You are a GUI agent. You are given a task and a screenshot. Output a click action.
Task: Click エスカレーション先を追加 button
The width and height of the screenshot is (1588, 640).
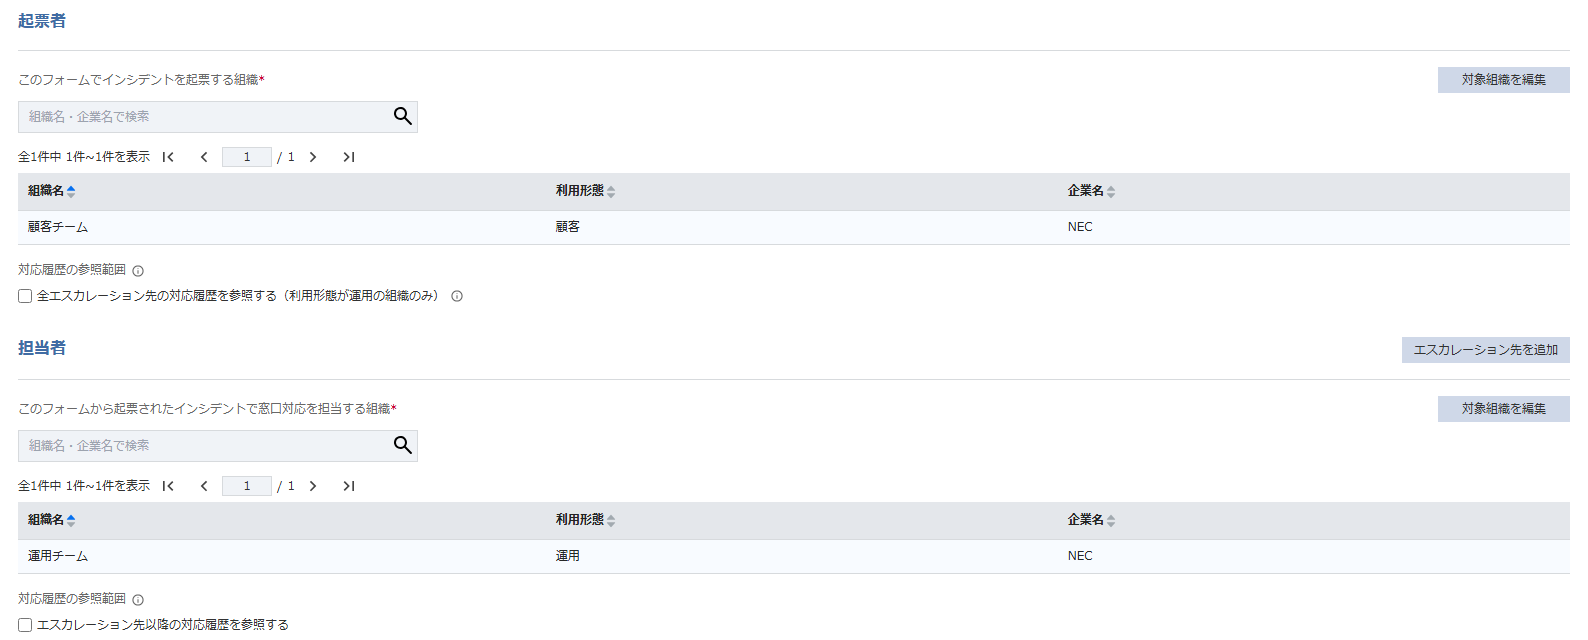[x=1485, y=350]
